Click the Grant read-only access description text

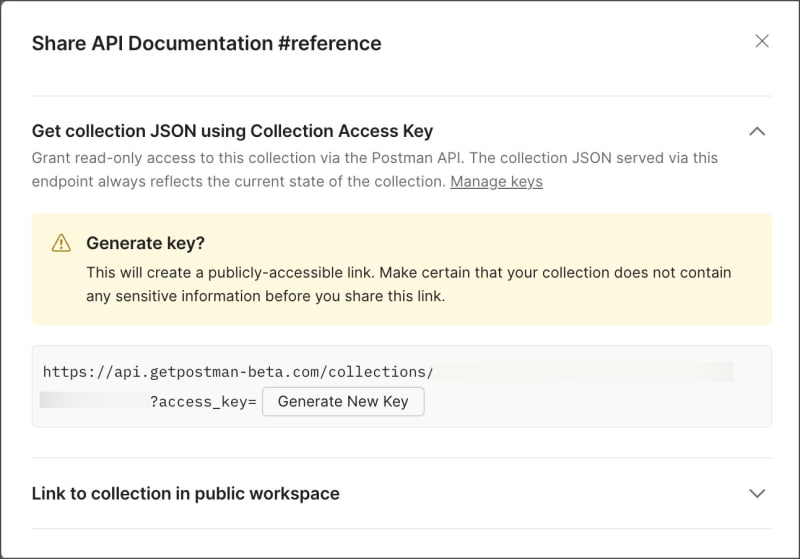(374, 169)
